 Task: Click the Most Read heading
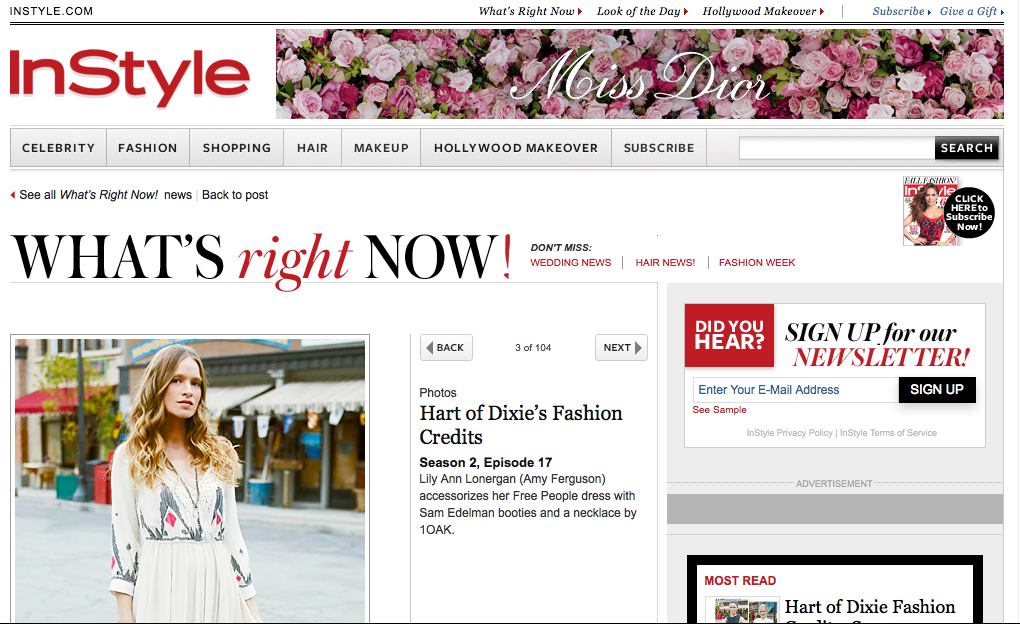click(740, 580)
